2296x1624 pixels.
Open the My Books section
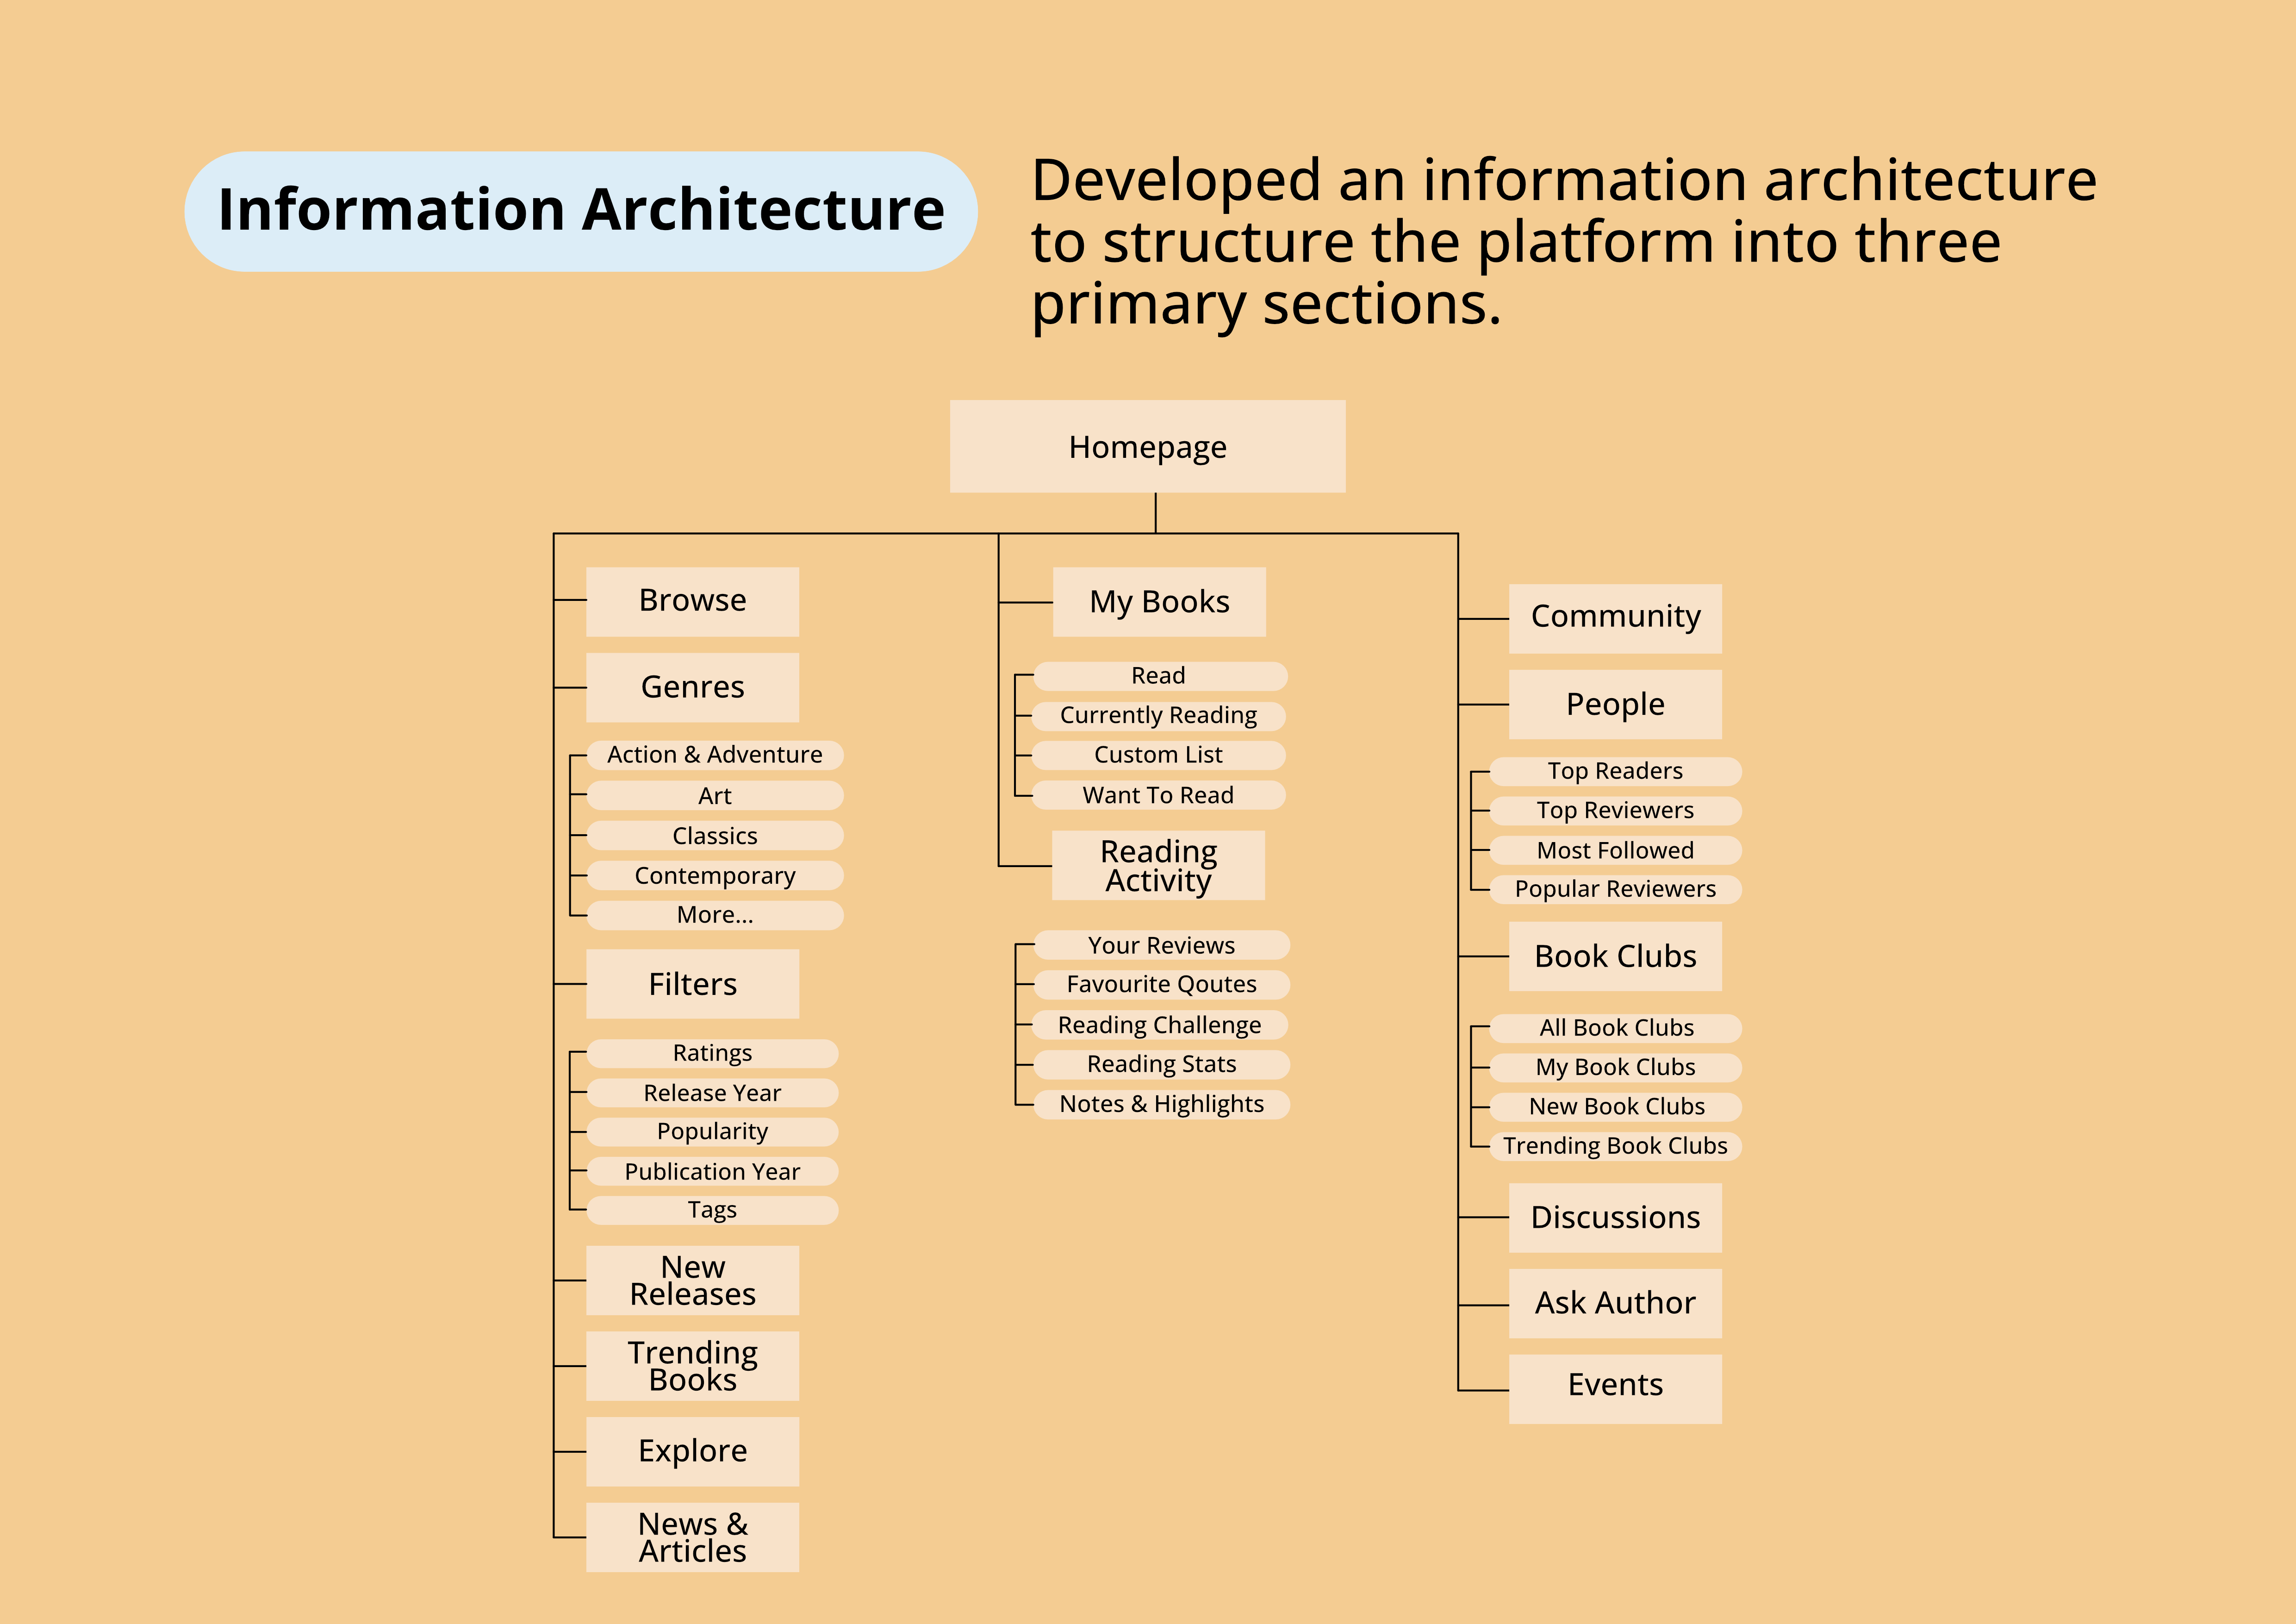click(x=1159, y=602)
